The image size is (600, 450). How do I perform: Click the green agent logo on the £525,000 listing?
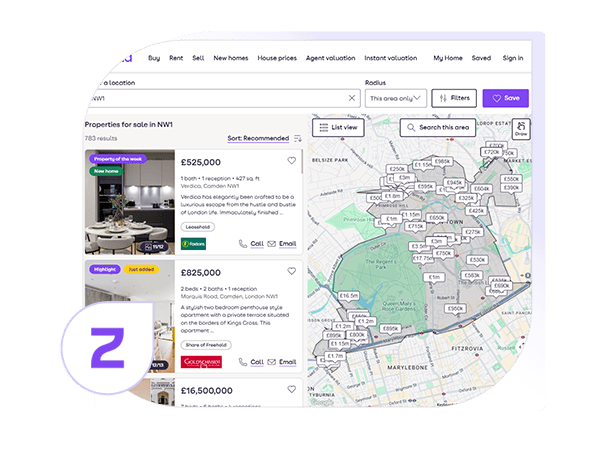(x=193, y=244)
